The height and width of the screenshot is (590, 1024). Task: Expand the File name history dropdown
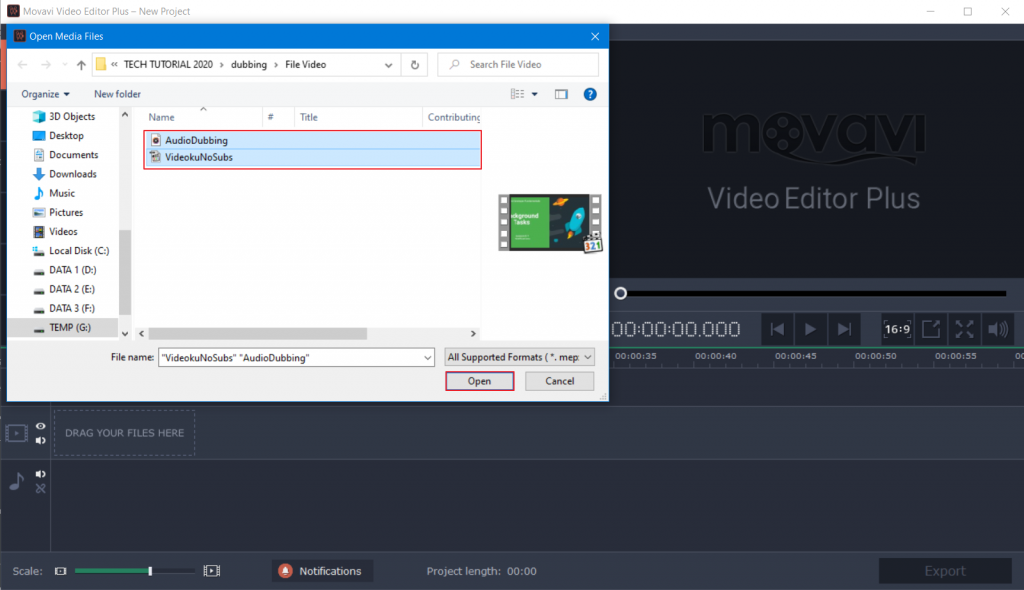click(428, 357)
